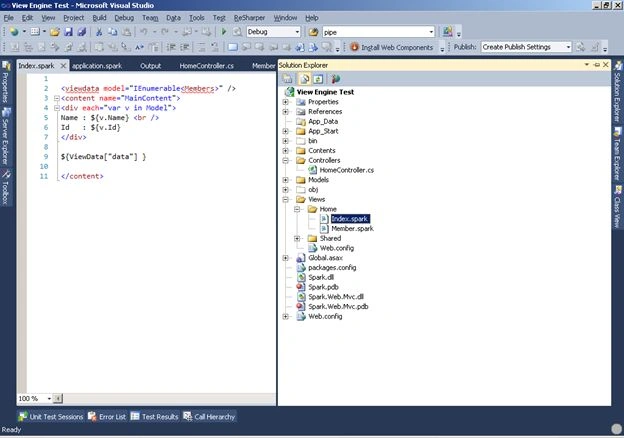
Task: Click Install Web Components button
Action: pyautogui.click(x=392, y=47)
